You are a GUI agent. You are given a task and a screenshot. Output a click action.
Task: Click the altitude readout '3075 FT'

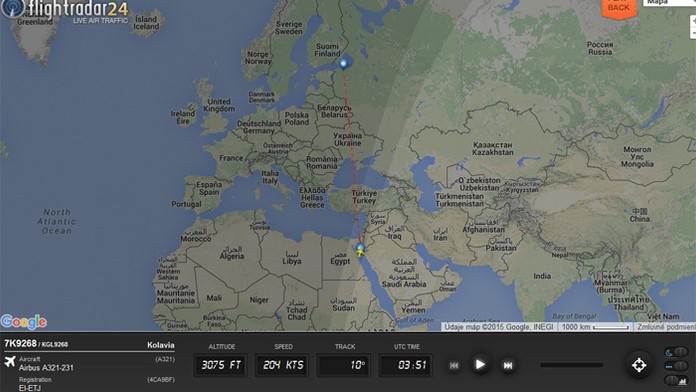tap(221, 365)
